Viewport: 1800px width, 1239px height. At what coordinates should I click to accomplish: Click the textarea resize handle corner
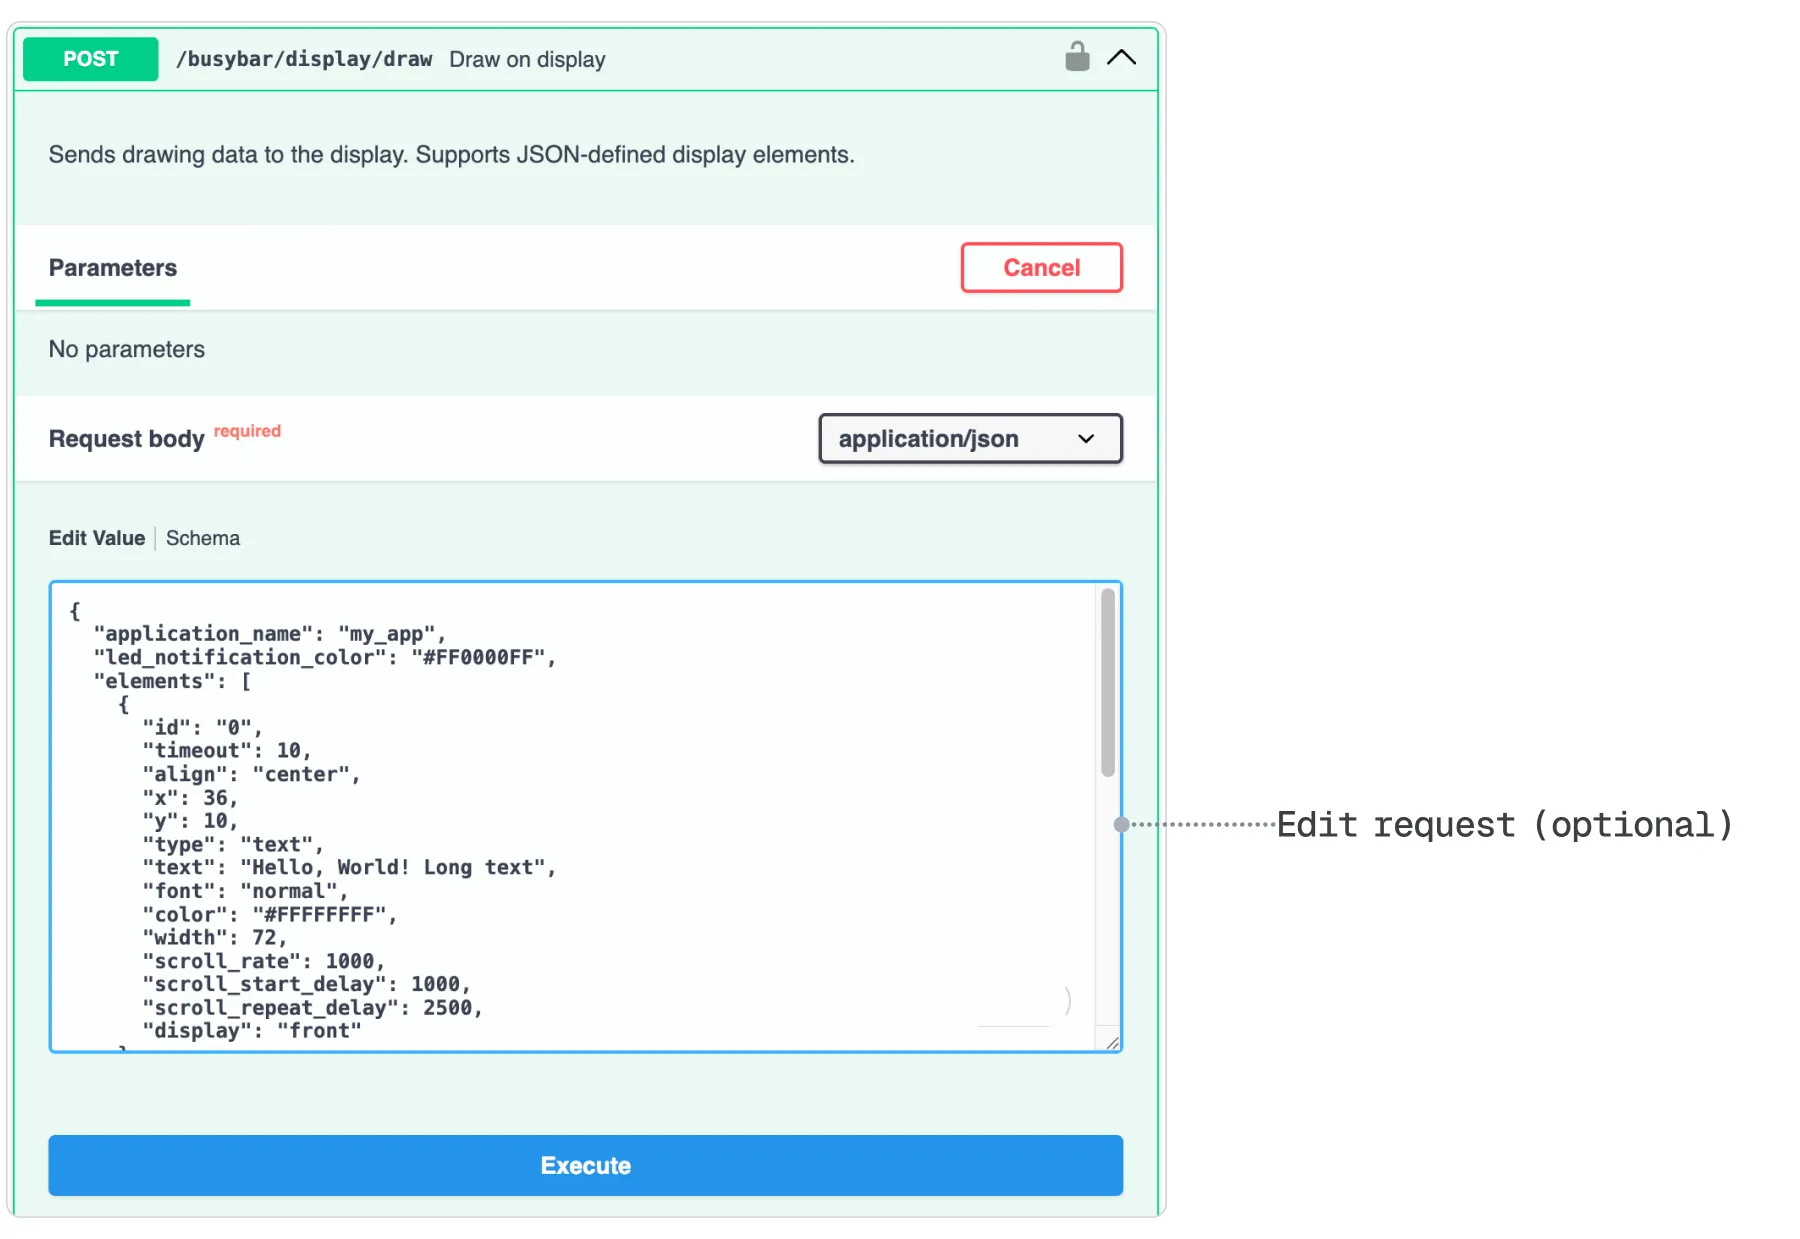point(1112,1042)
